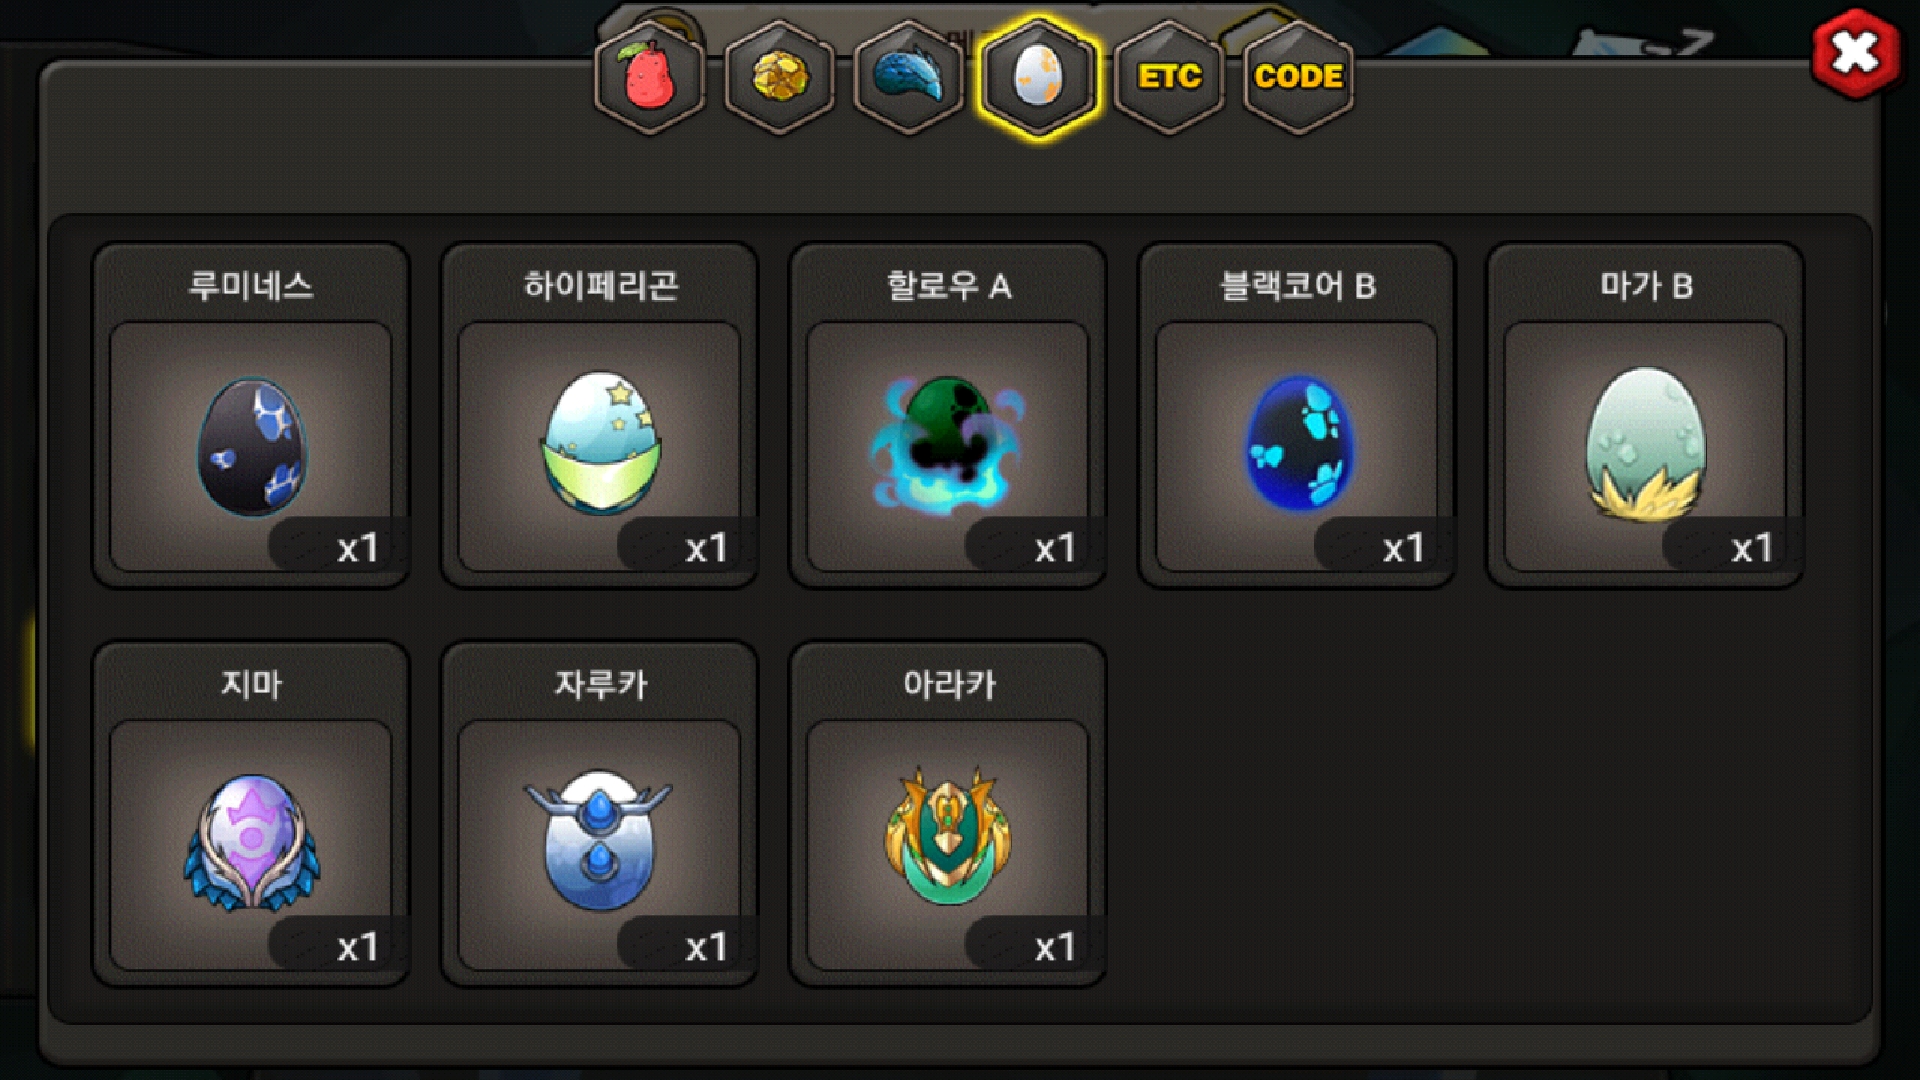
Task: Select the 루미네스 black egg icon
Action: 251,446
